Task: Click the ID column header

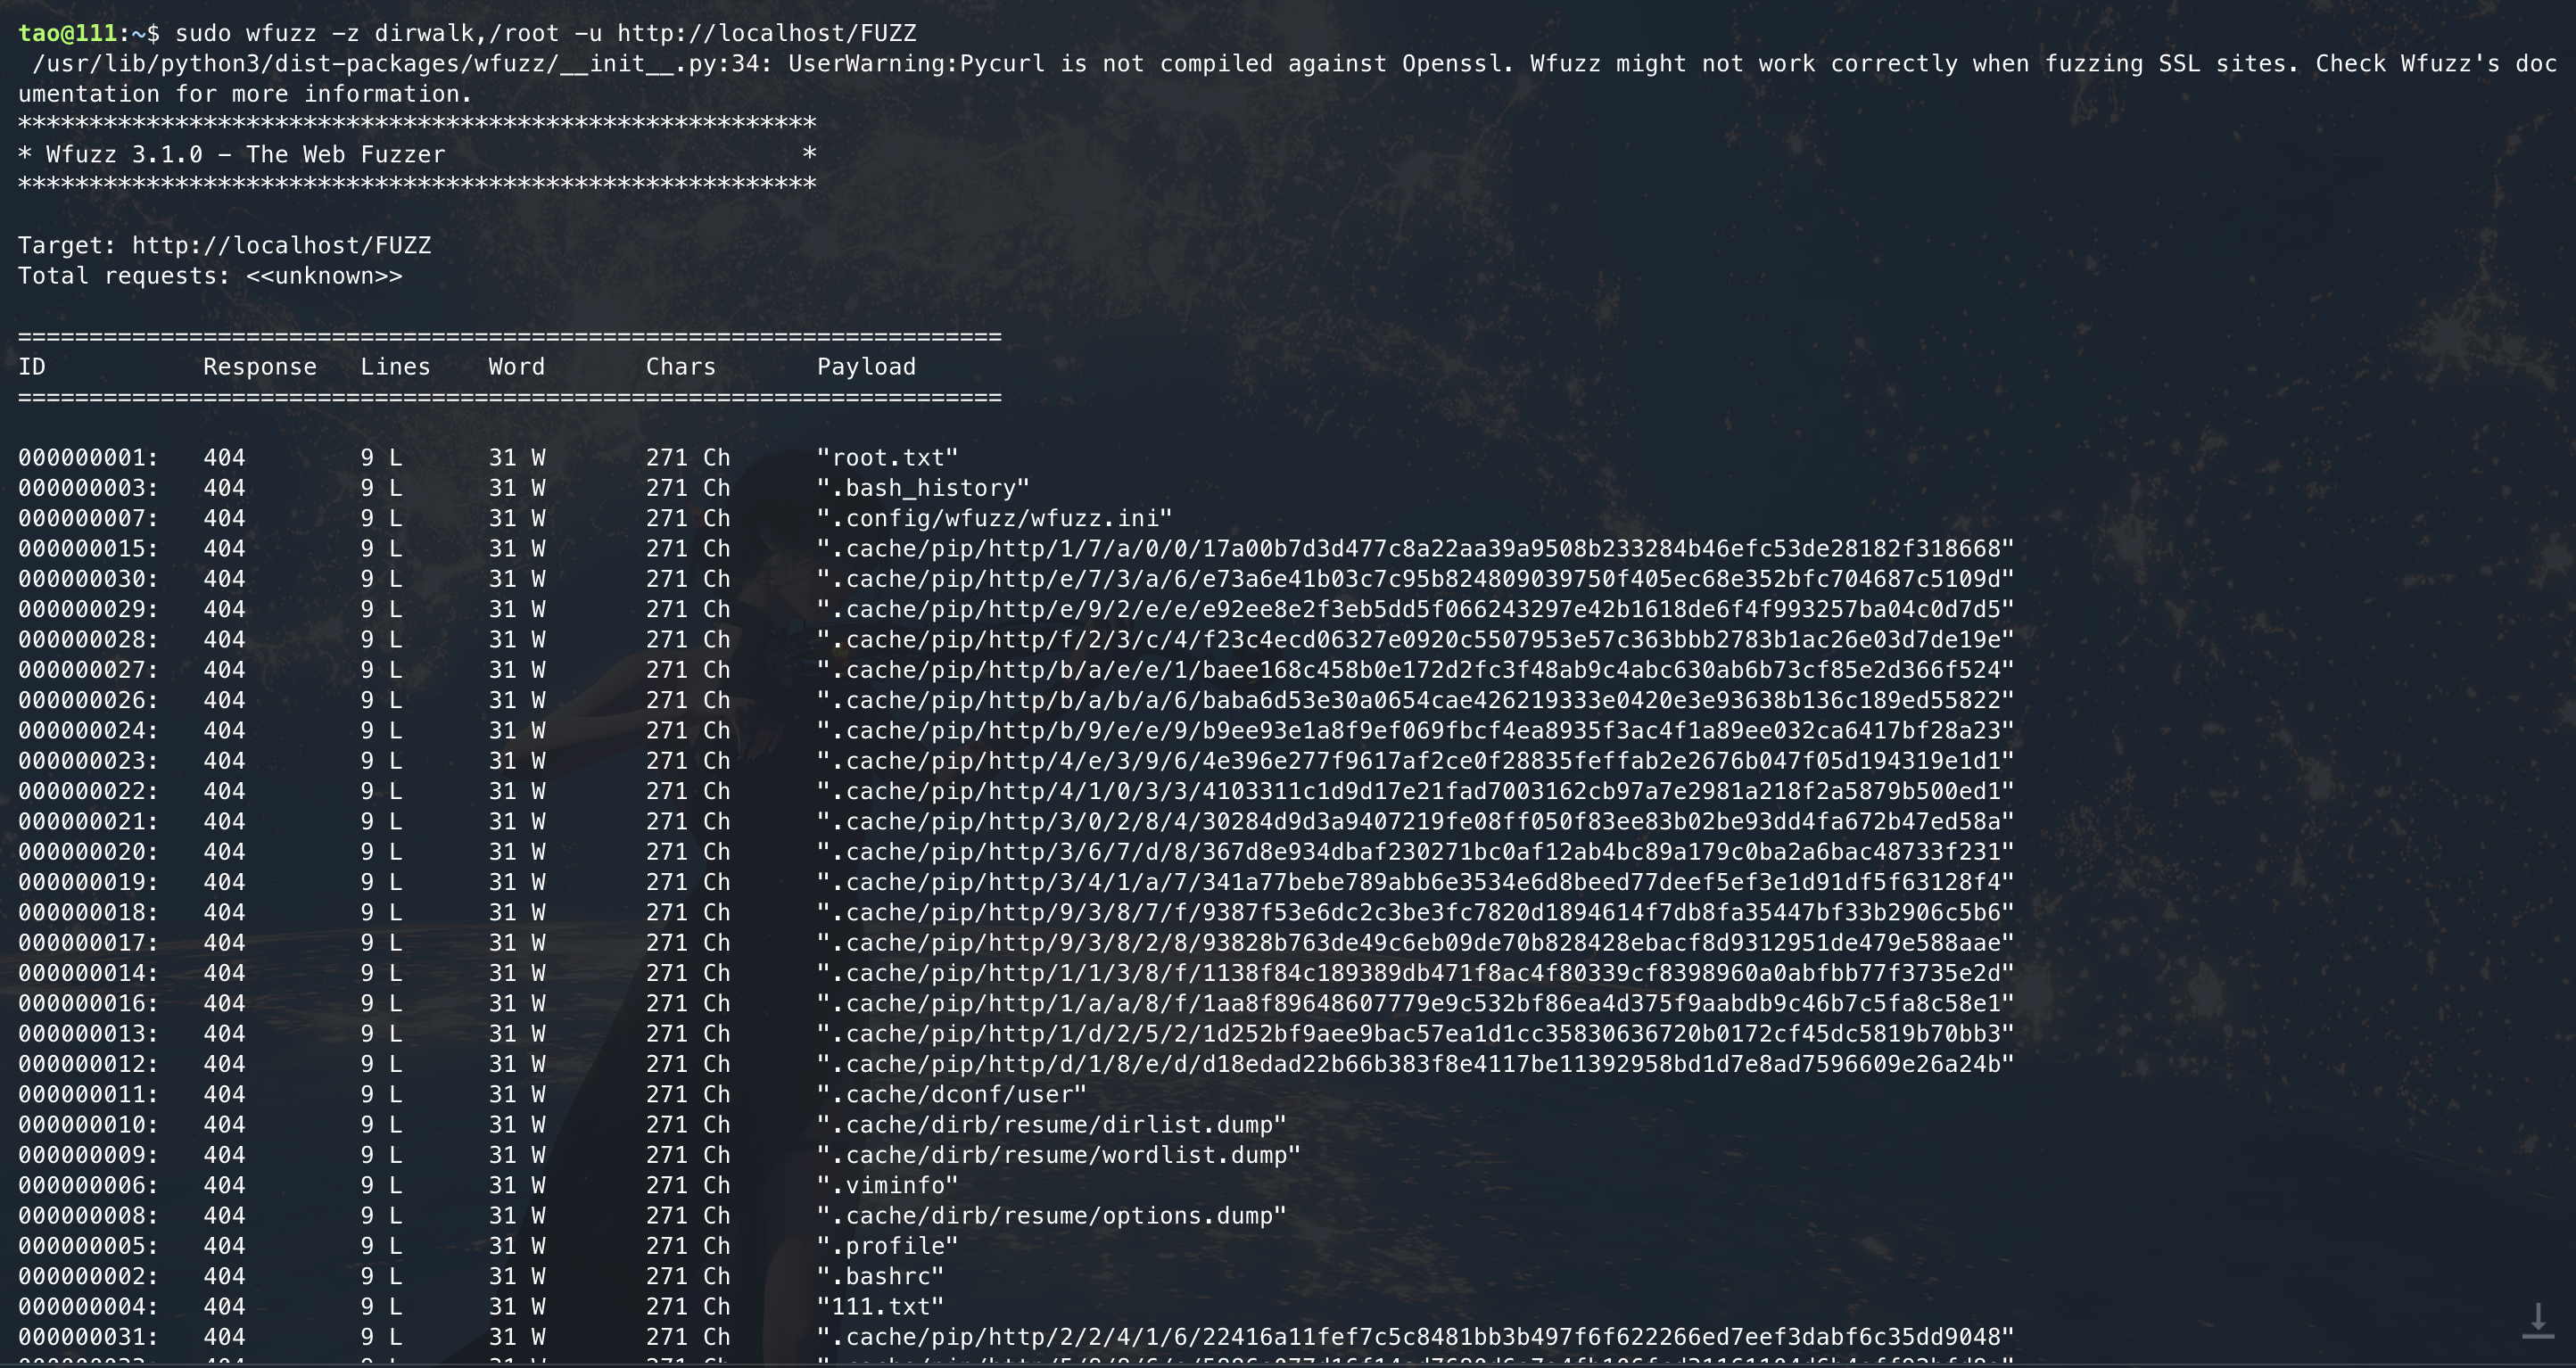Action: (32, 366)
